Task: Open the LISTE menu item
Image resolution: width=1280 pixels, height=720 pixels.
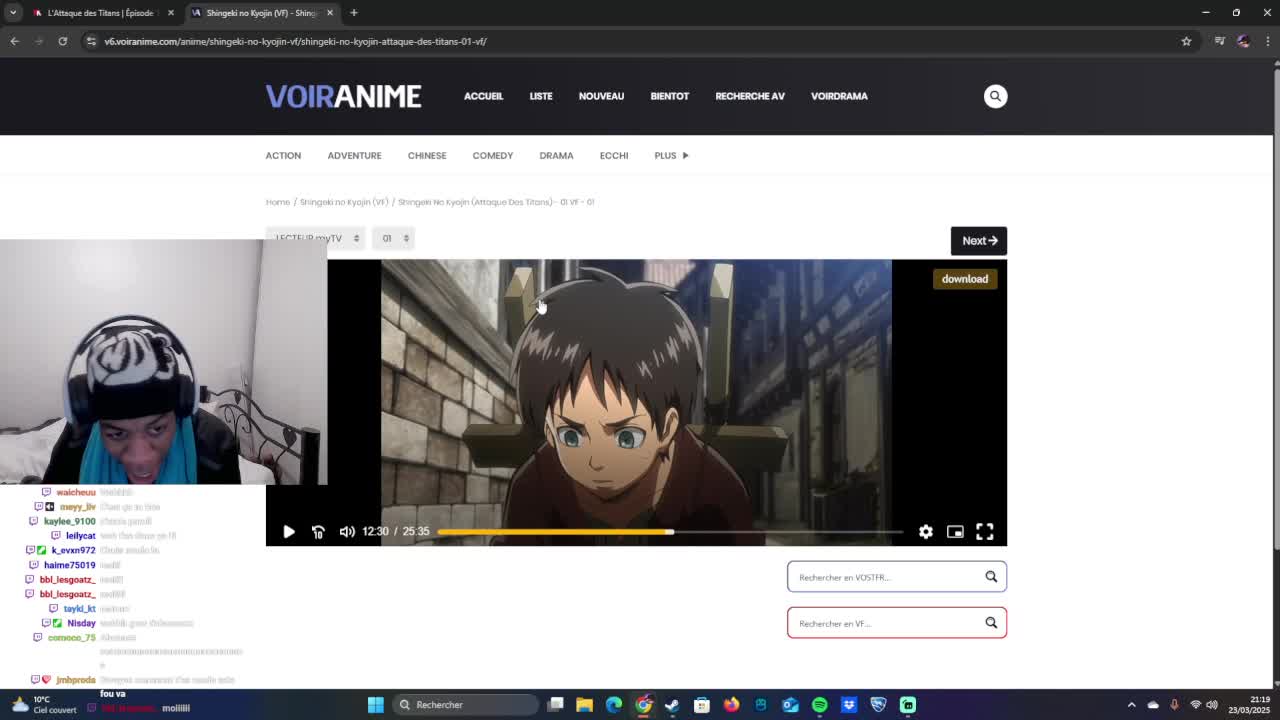Action: (x=541, y=96)
